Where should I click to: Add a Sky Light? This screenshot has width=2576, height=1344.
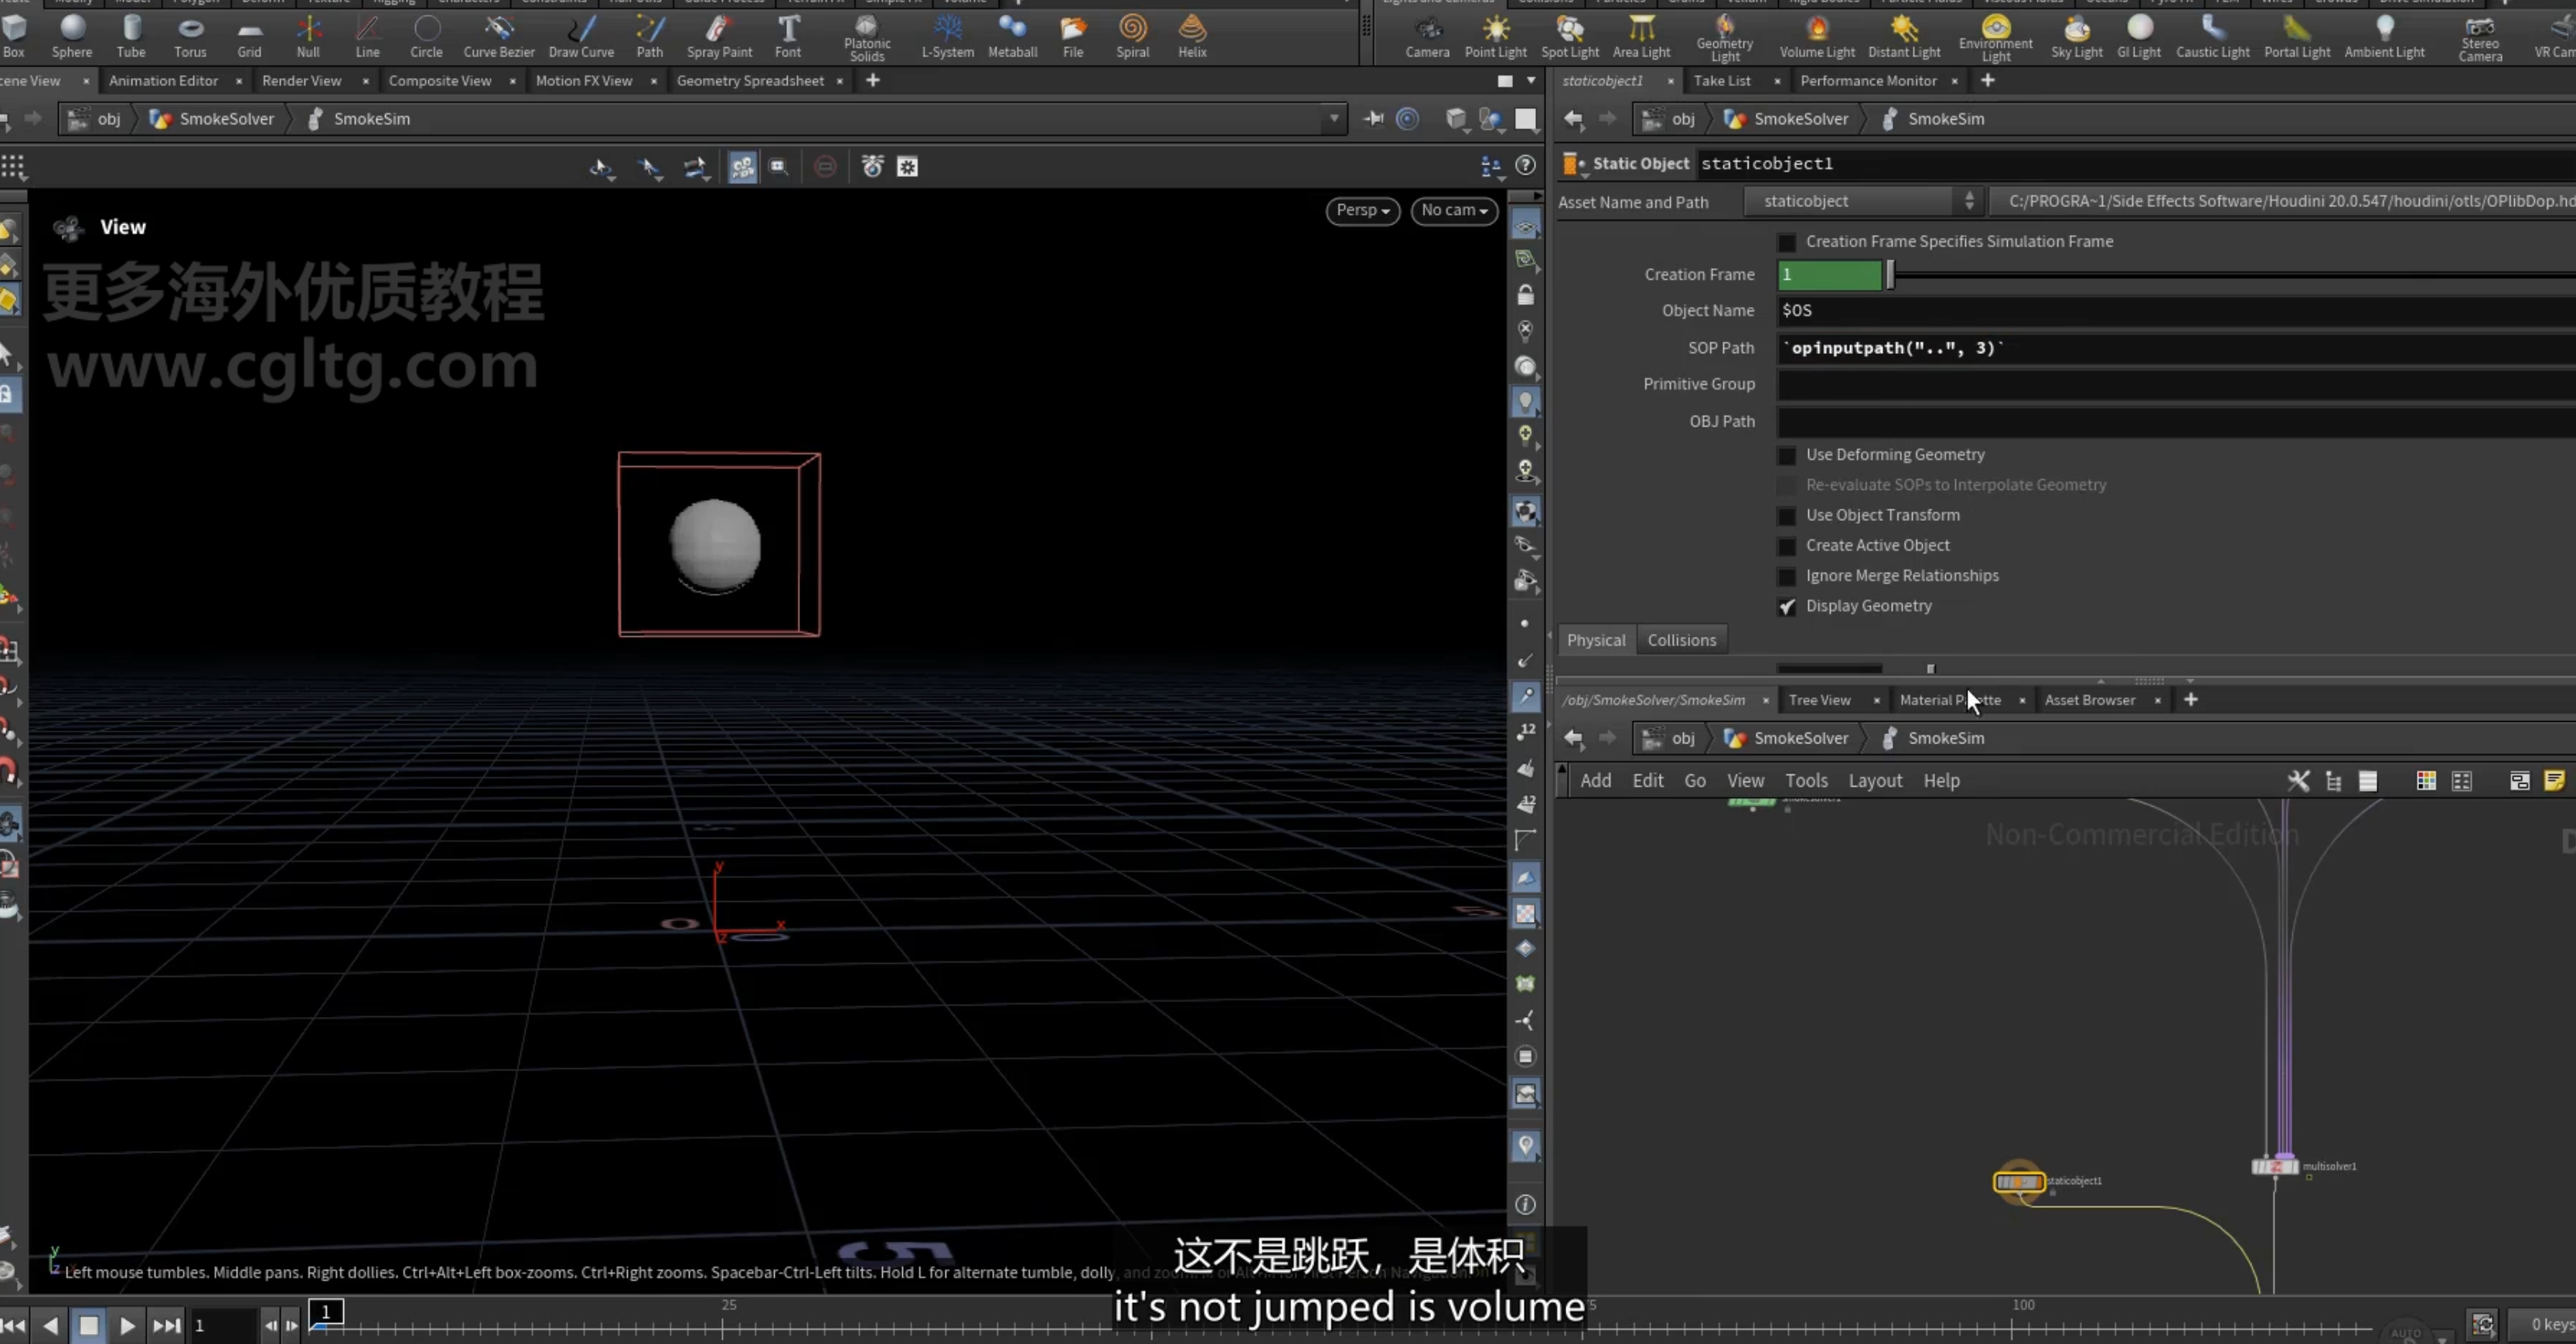click(x=2076, y=37)
